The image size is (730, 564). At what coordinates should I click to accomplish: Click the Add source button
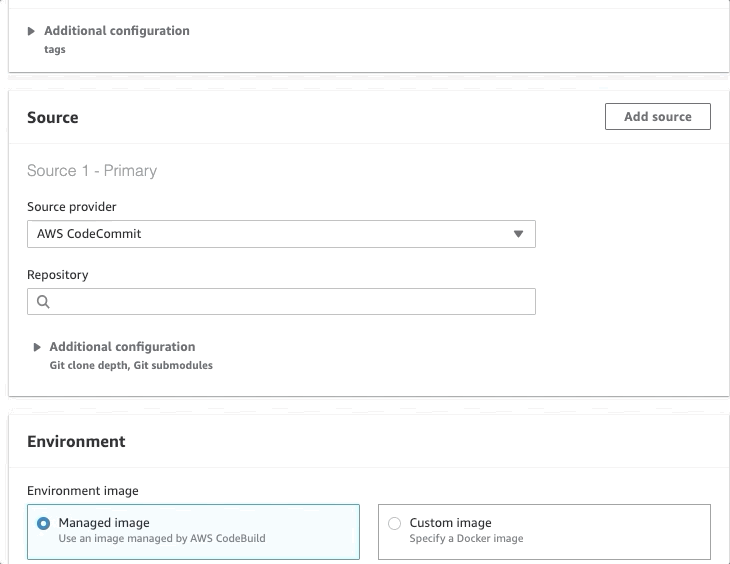658,116
